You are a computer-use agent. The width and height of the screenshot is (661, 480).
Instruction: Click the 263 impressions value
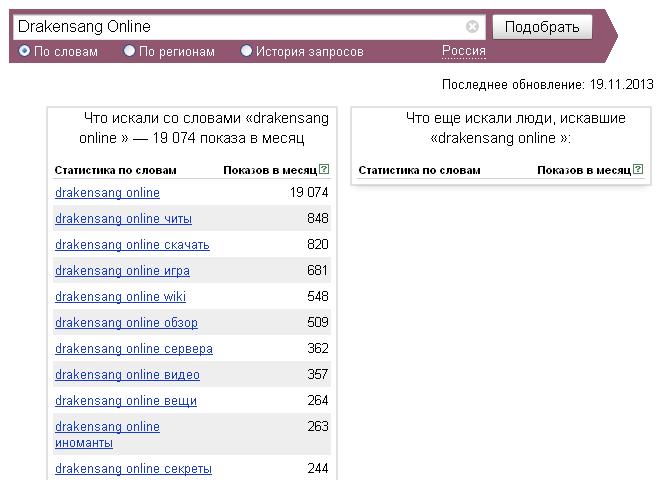pos(318,426)
